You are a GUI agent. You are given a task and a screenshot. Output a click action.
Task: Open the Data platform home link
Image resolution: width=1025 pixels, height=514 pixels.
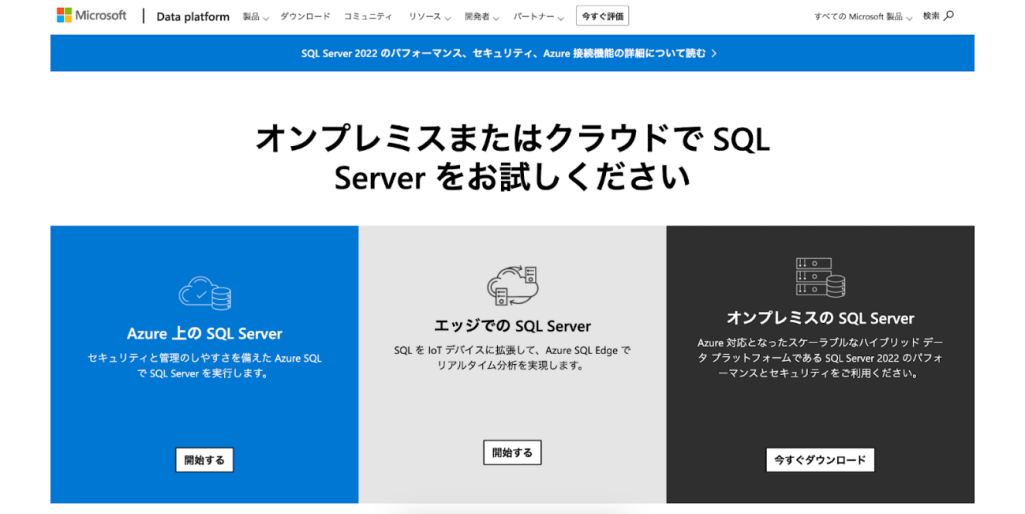pos(193,16)
